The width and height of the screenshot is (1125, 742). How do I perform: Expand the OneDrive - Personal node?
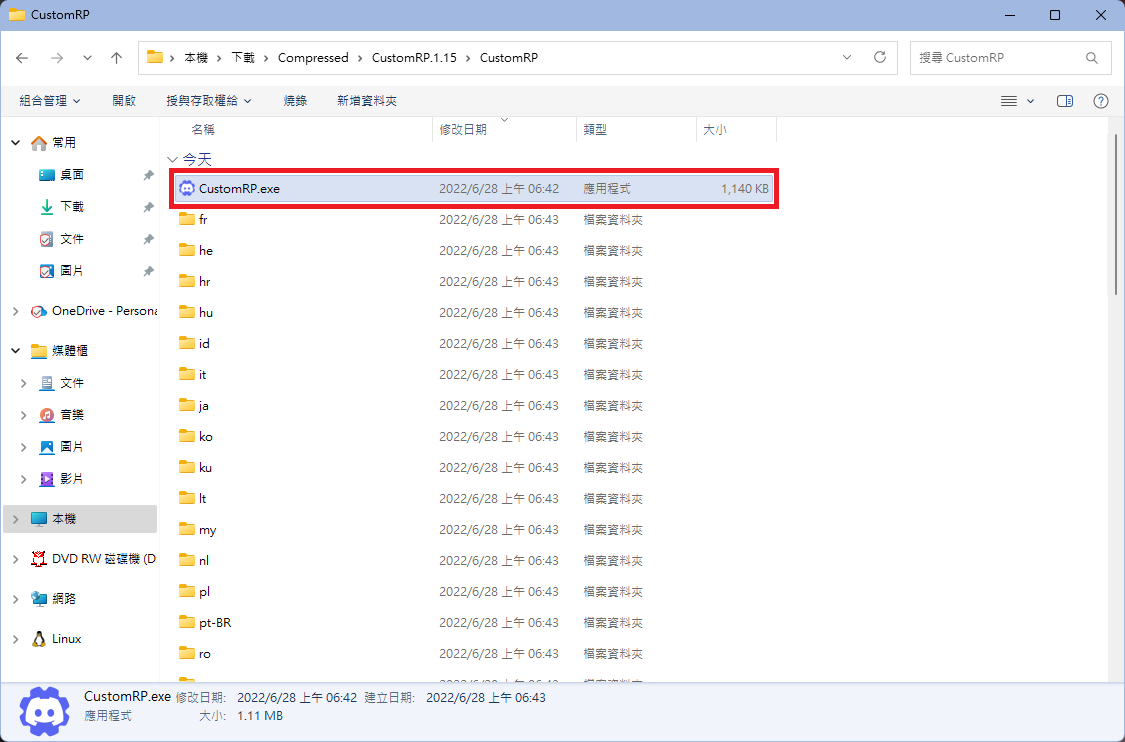15,311
